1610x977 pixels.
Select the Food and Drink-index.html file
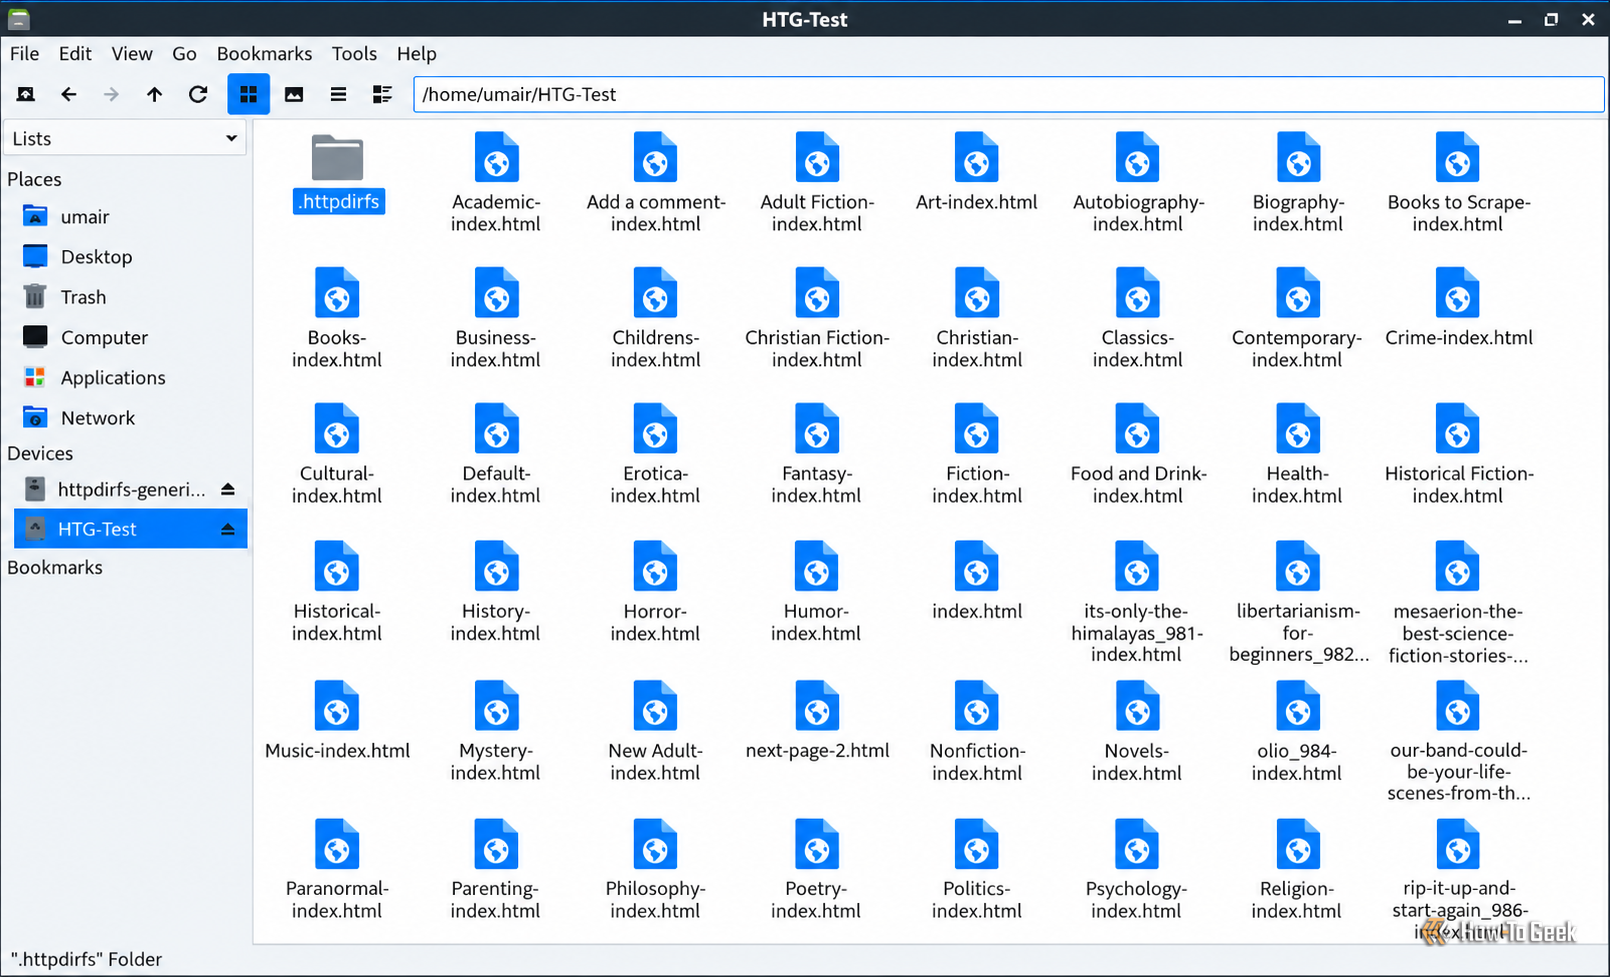pos(1138,455)
